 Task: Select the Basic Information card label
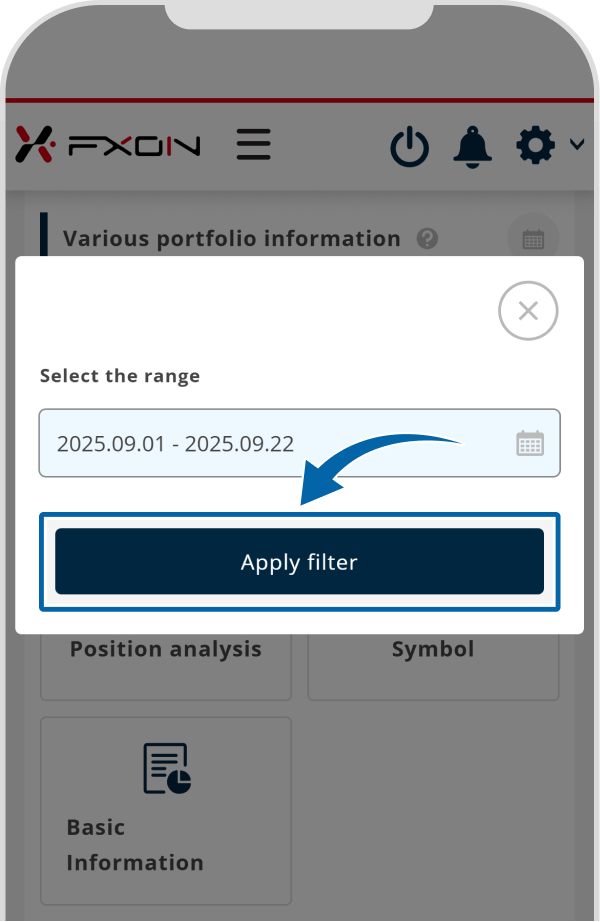[134, 845]
